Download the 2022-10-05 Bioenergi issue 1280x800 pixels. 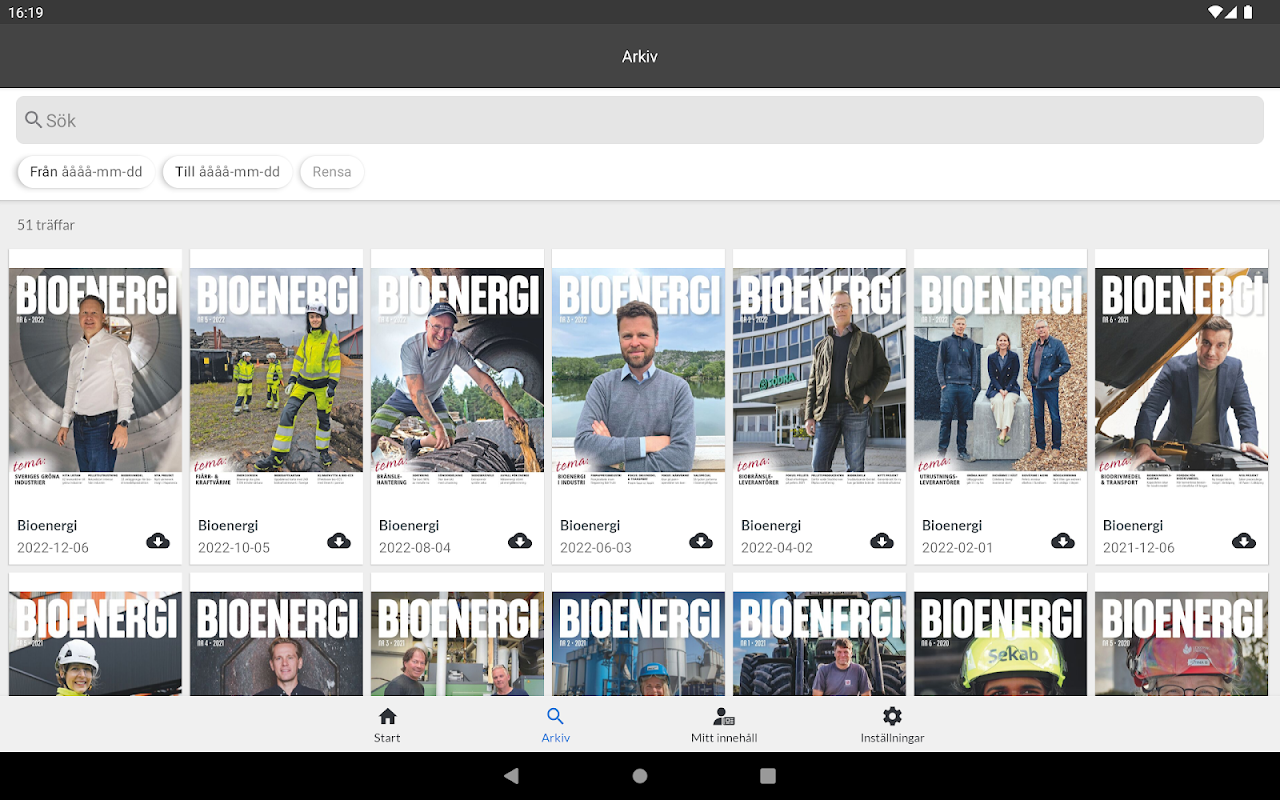pos(339,541)
